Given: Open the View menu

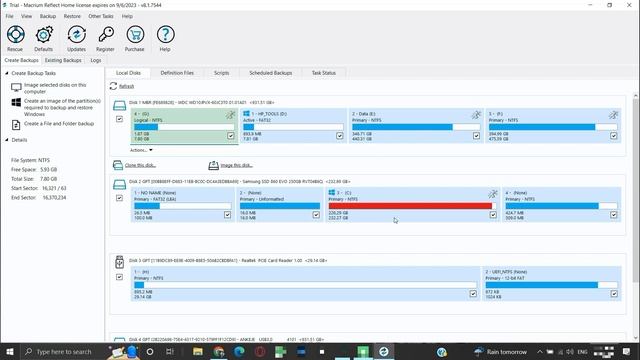Looking at the screenshot, I should pyautogui.click(x=27, y=16).
